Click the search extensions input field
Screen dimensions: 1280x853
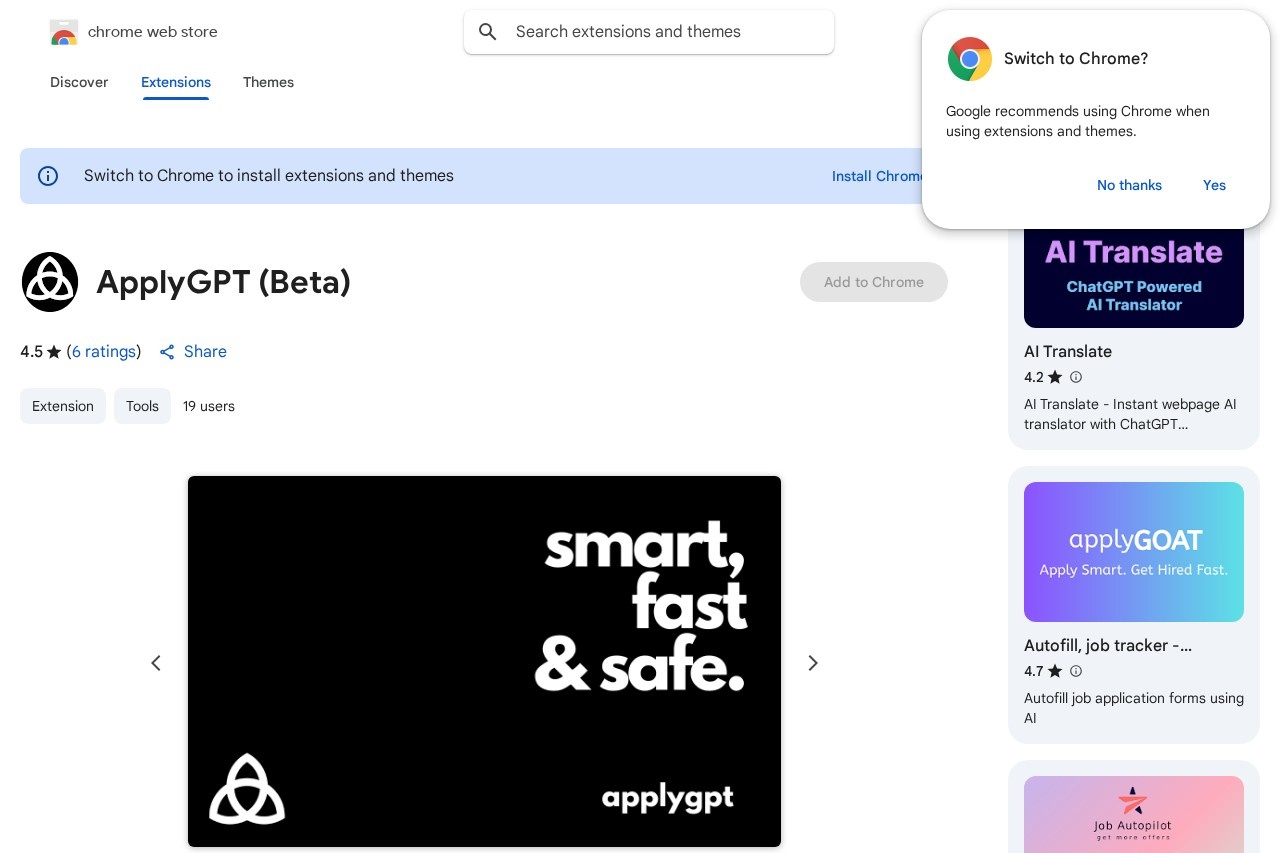tap(649, 32)
